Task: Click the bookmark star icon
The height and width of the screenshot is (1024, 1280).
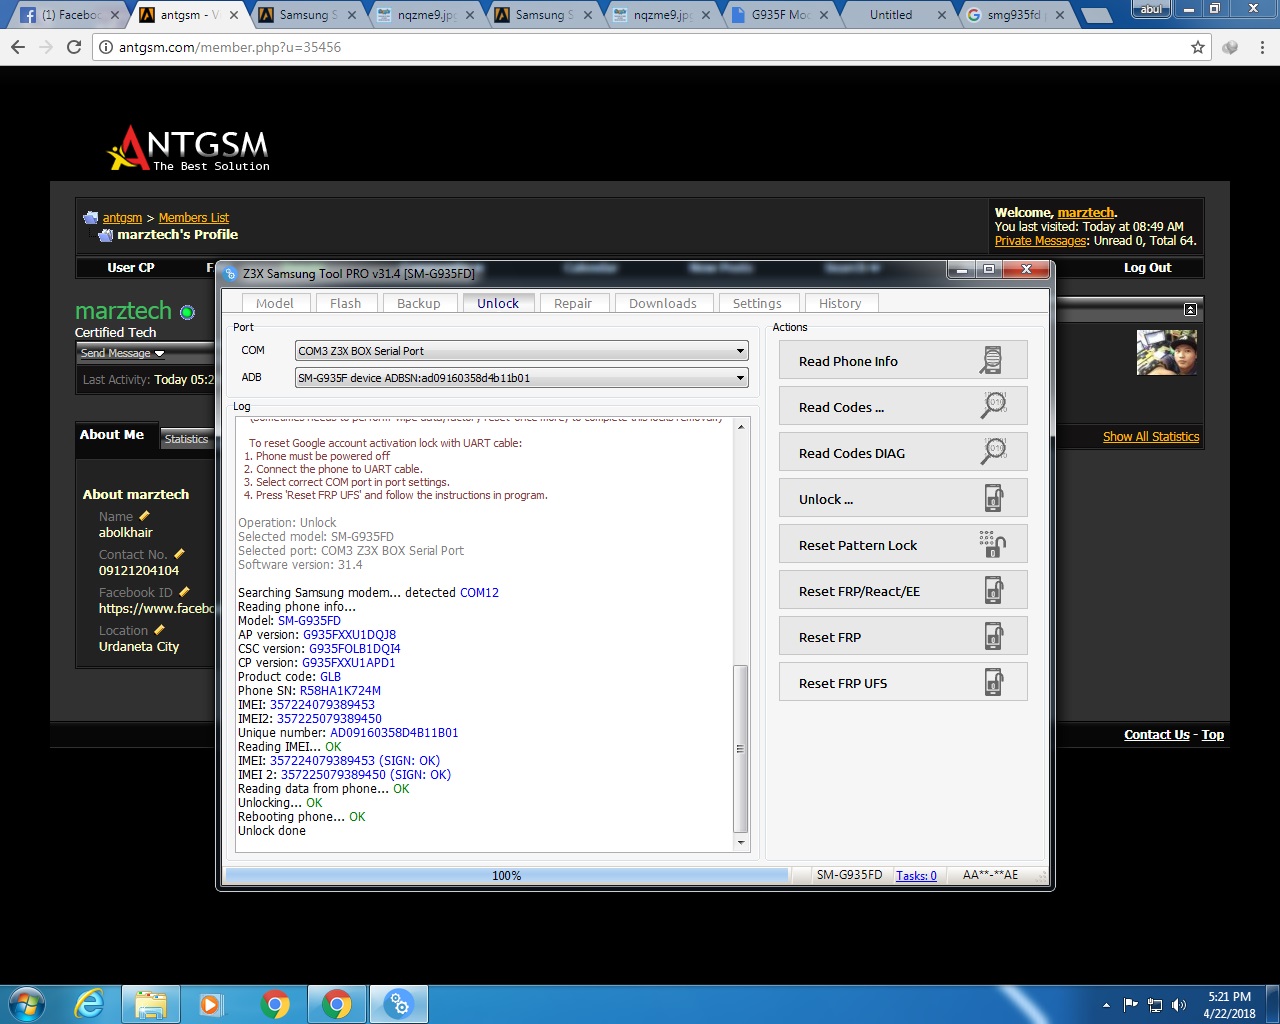Action: click(x=1197, y=47)
